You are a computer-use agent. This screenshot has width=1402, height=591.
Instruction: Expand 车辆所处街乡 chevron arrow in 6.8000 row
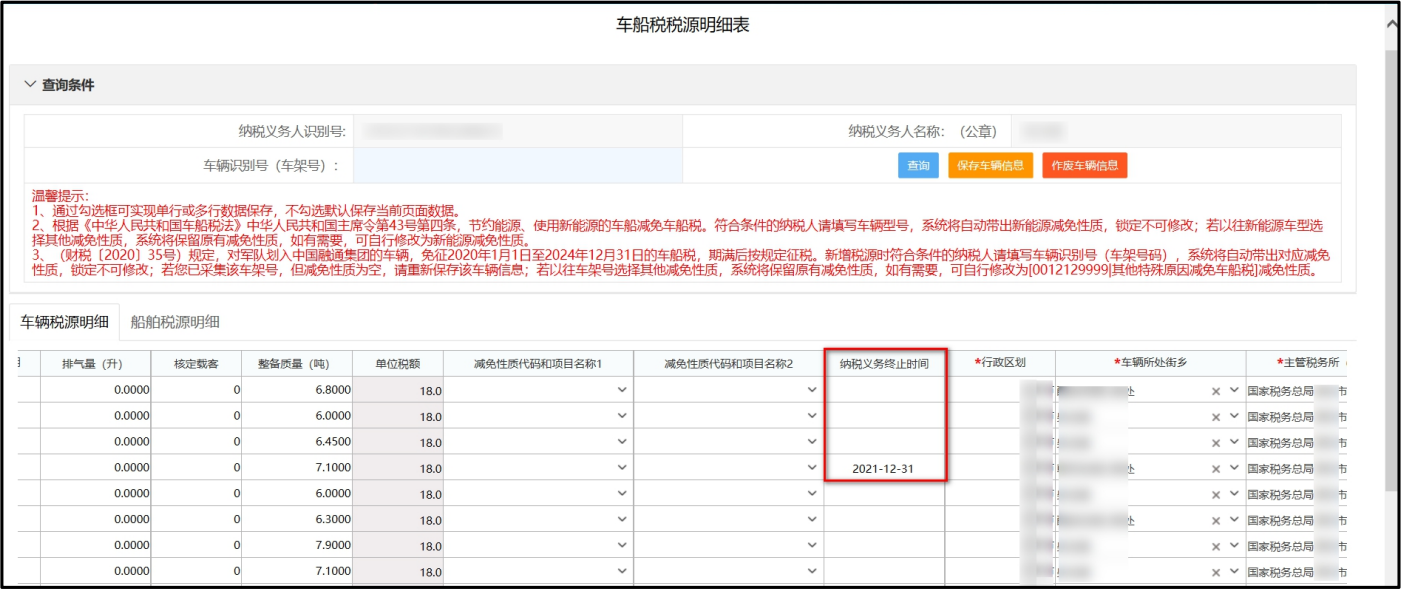pos(1234,390)
